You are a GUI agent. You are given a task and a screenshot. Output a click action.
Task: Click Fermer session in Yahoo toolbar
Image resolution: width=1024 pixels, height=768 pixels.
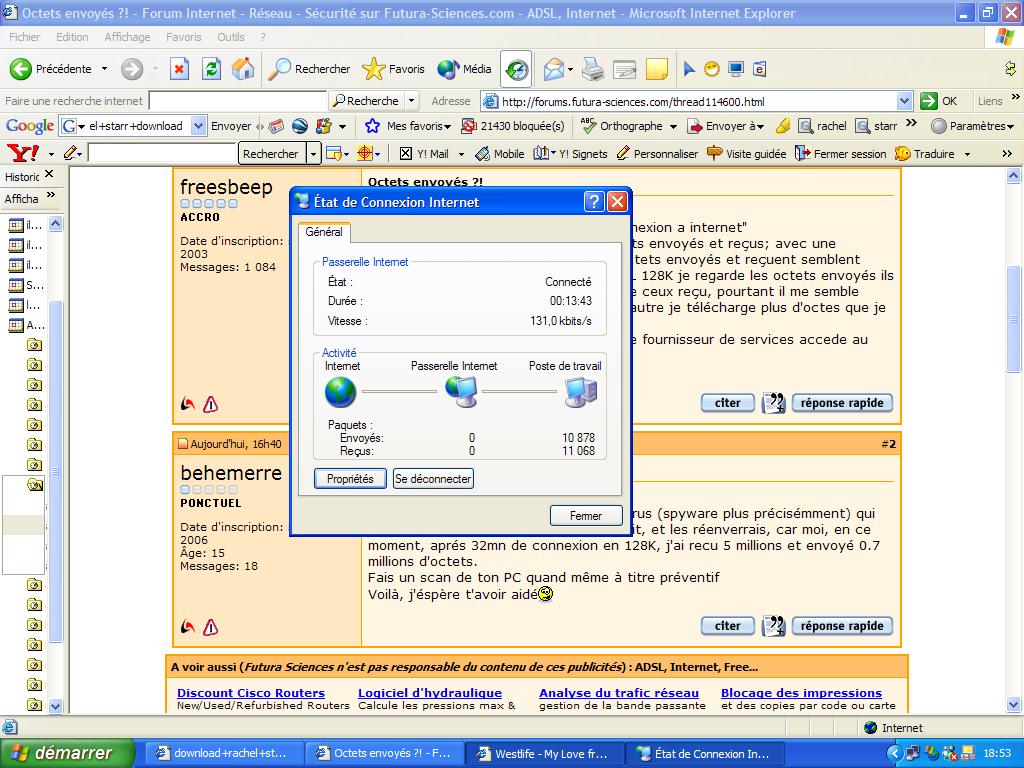tap(840, 154)
